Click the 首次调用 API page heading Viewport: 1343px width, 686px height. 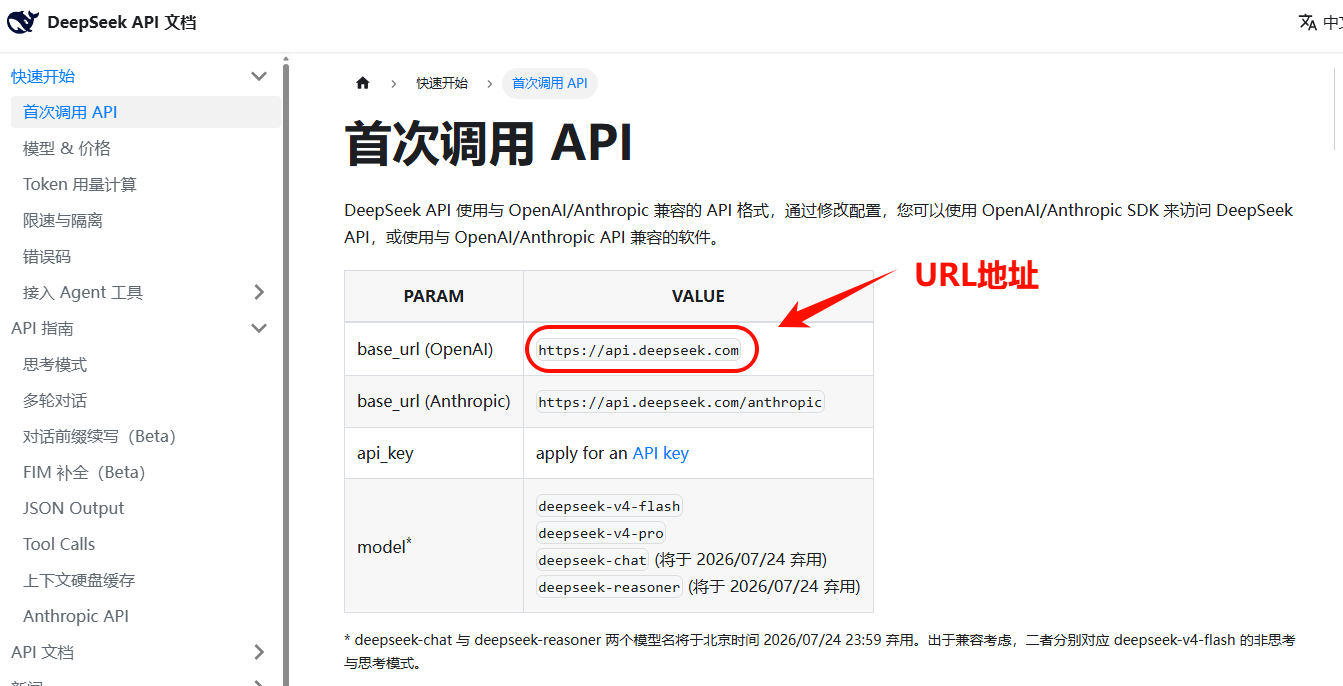489,143
